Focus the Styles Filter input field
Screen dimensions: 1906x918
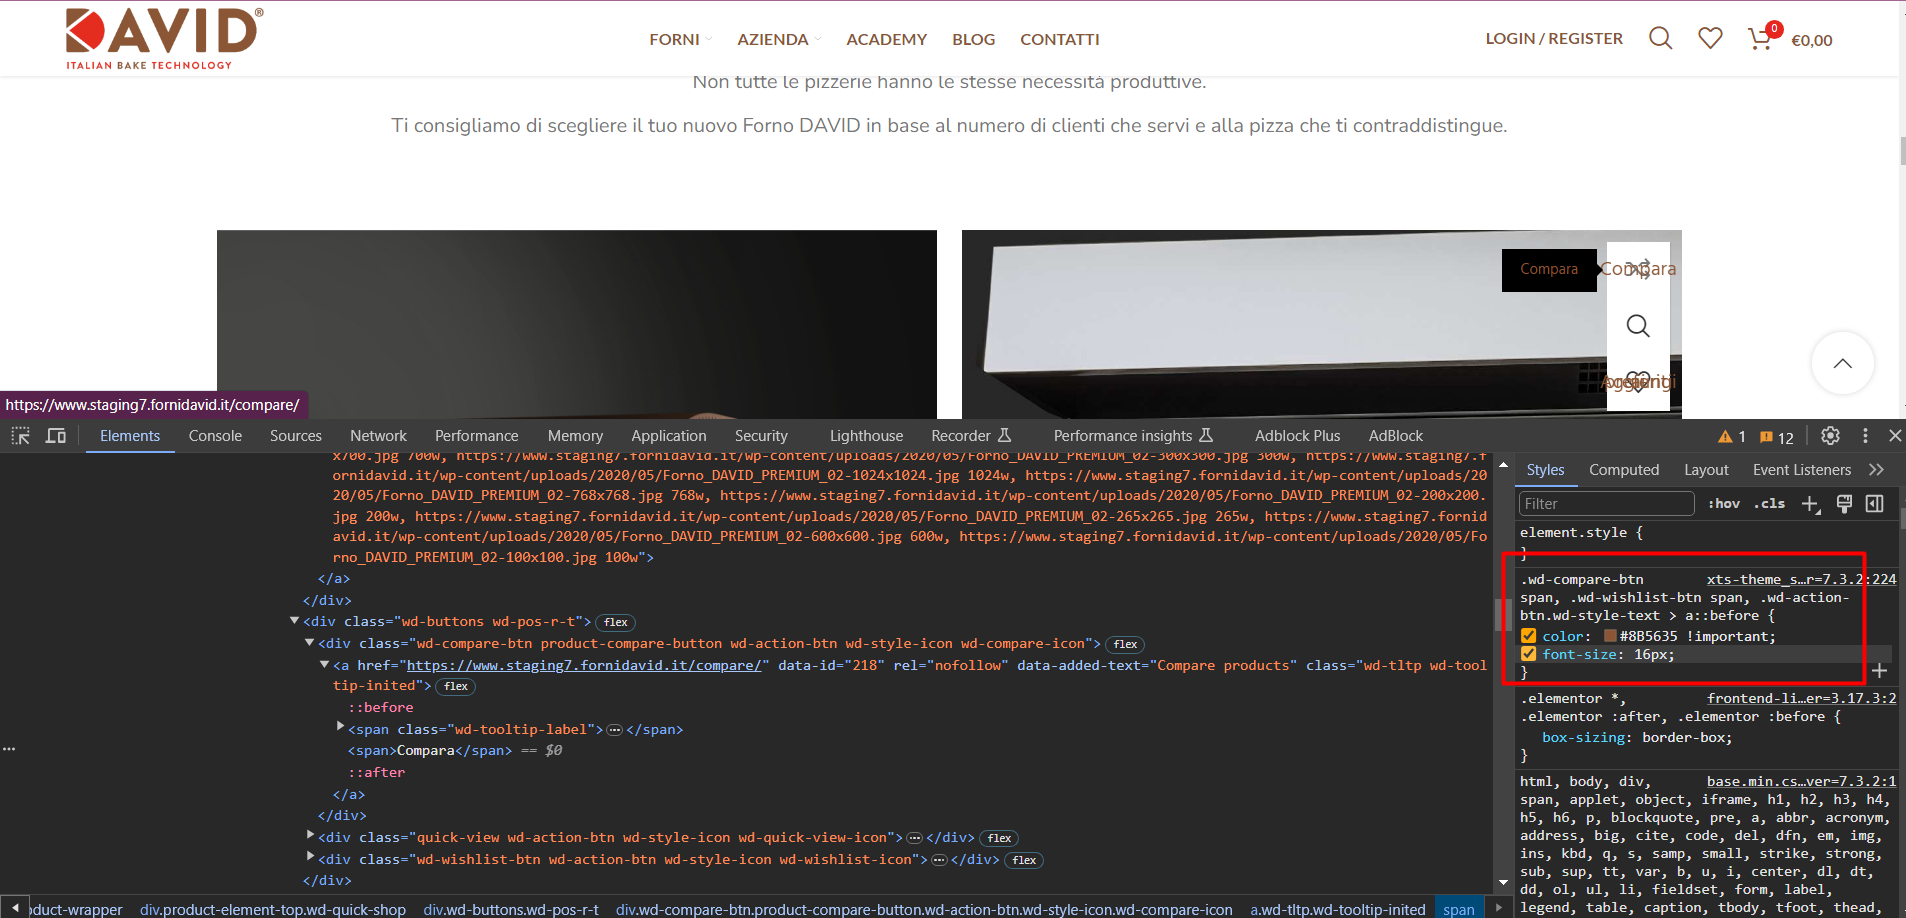coord(1606,504)
